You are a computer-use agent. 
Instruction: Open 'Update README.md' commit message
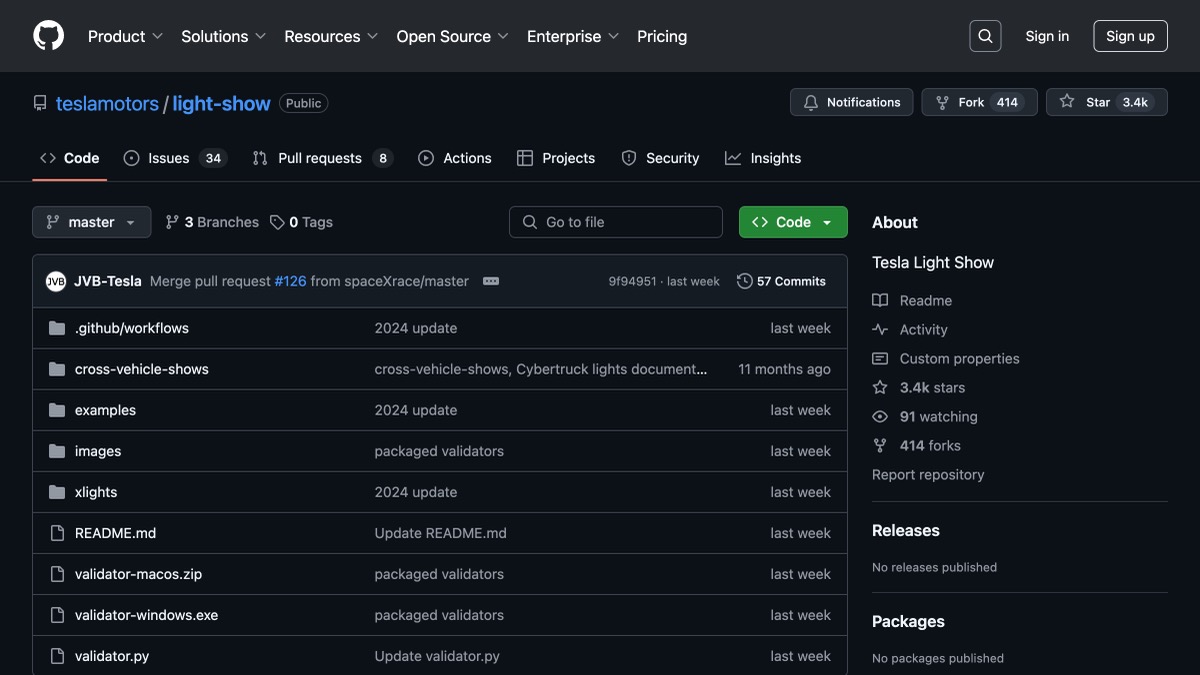pos(440,533)
